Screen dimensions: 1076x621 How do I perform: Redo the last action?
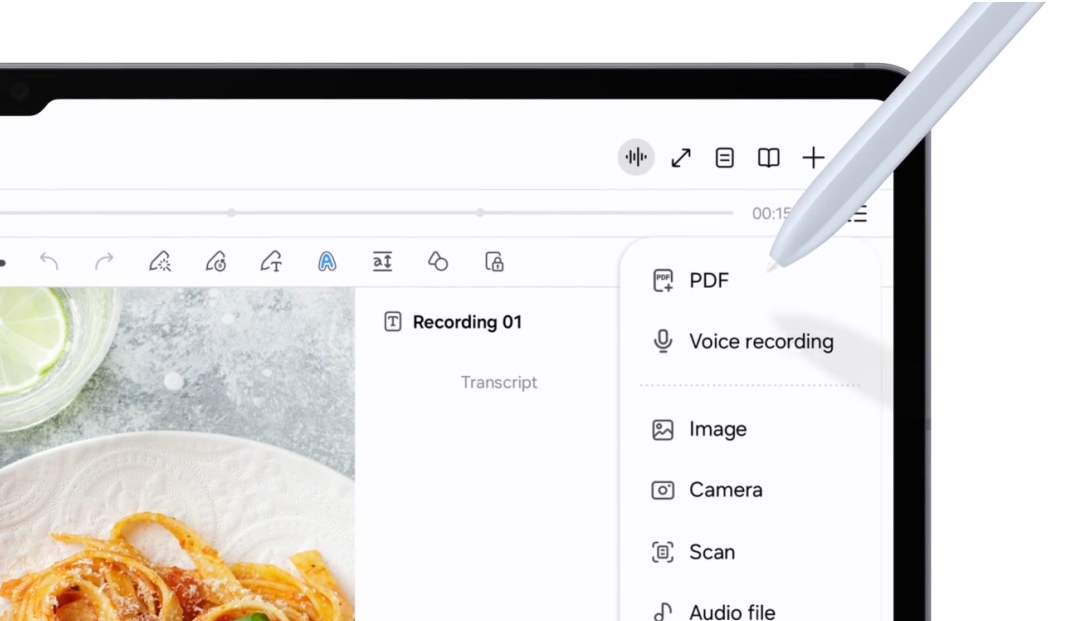pos(104,261)
